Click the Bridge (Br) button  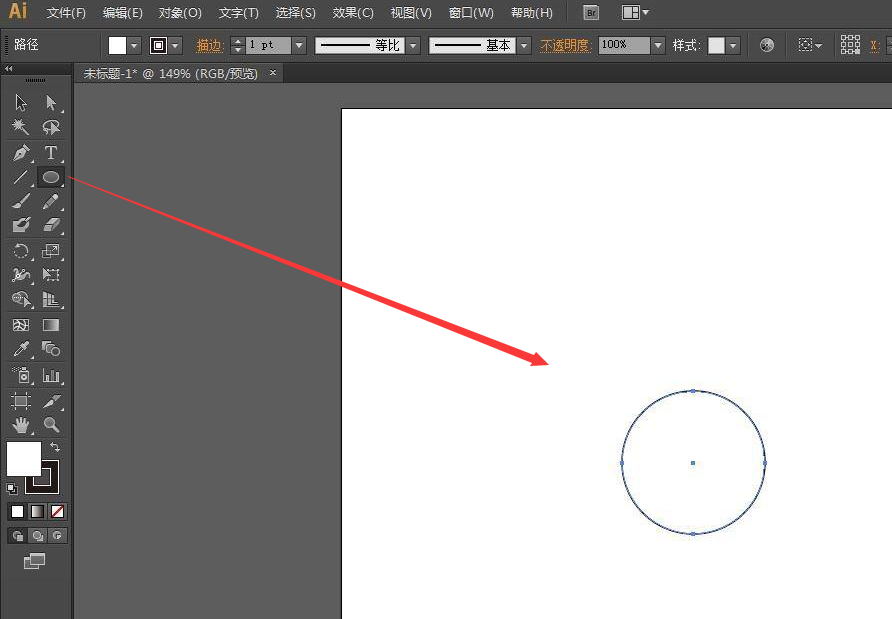click(x=591, y=13)
